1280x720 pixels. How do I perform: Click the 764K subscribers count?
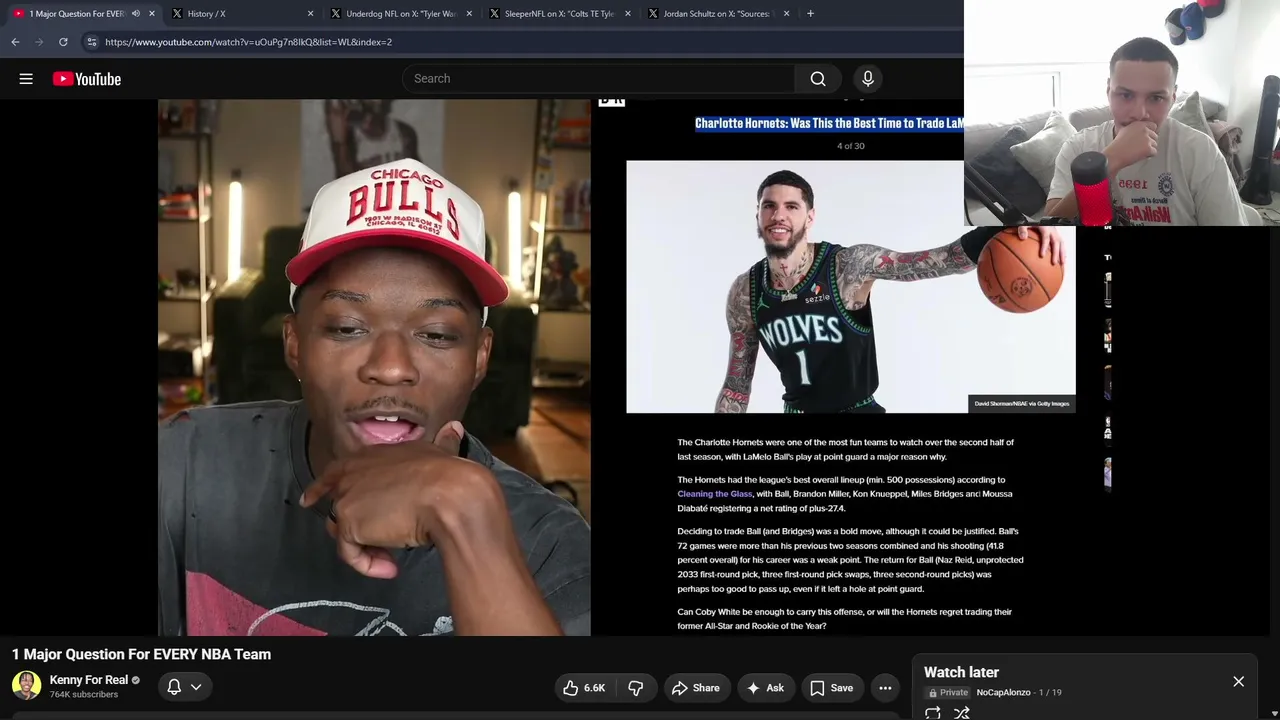(x=84, y=695)
